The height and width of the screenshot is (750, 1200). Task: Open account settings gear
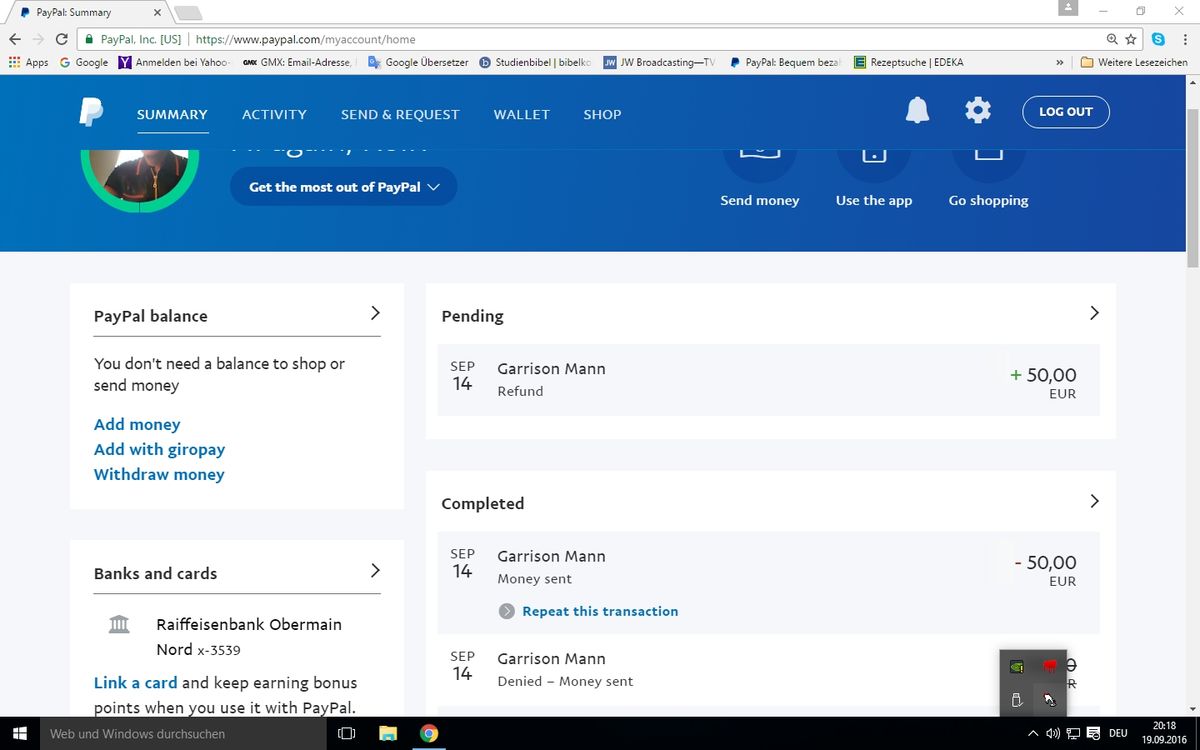[x=978, y=111]
